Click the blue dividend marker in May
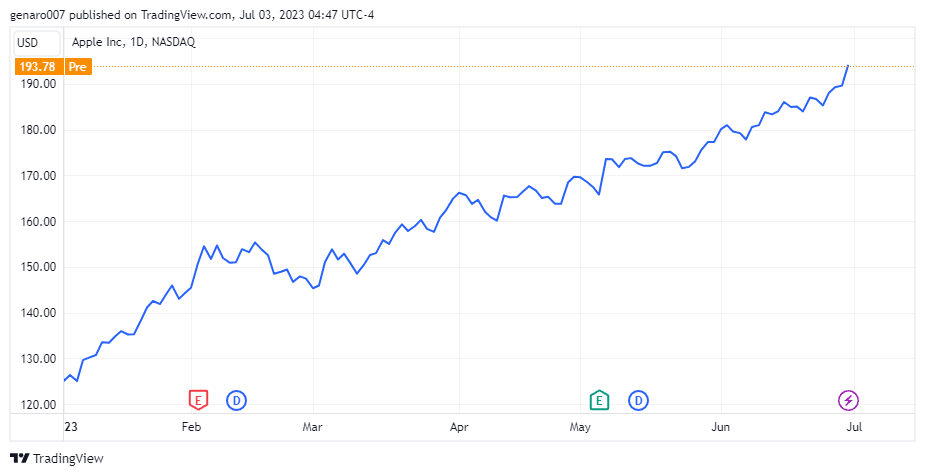Image resolution: width=925 pixels, height=476 pixels. pyautogui.click(x=638, y=401)
